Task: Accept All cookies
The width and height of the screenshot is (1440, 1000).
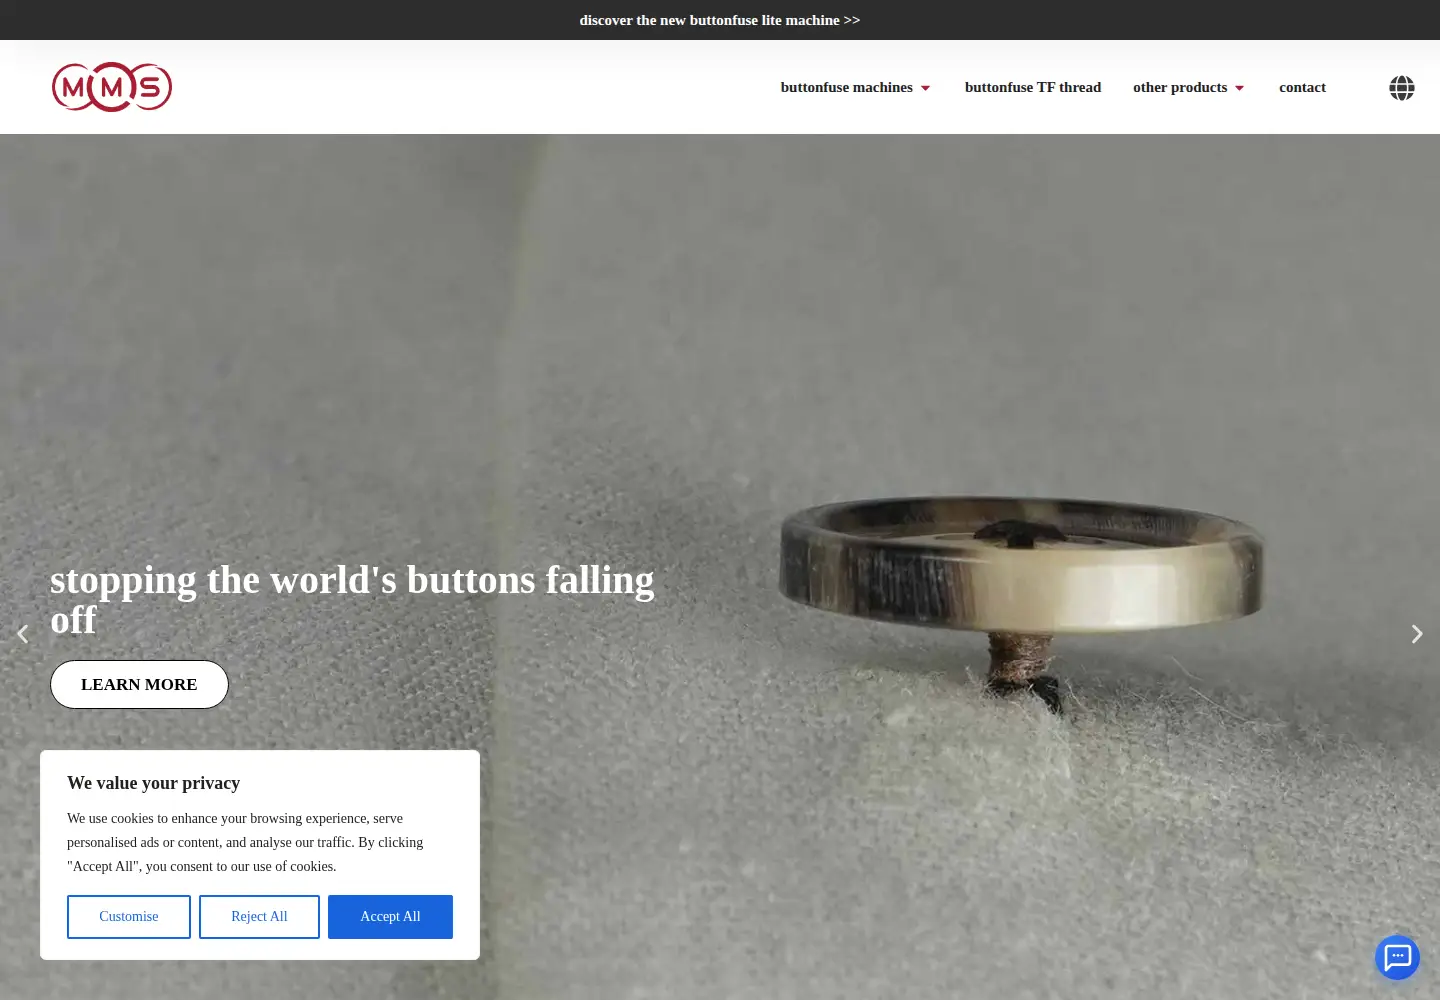Action: (390, 917)
